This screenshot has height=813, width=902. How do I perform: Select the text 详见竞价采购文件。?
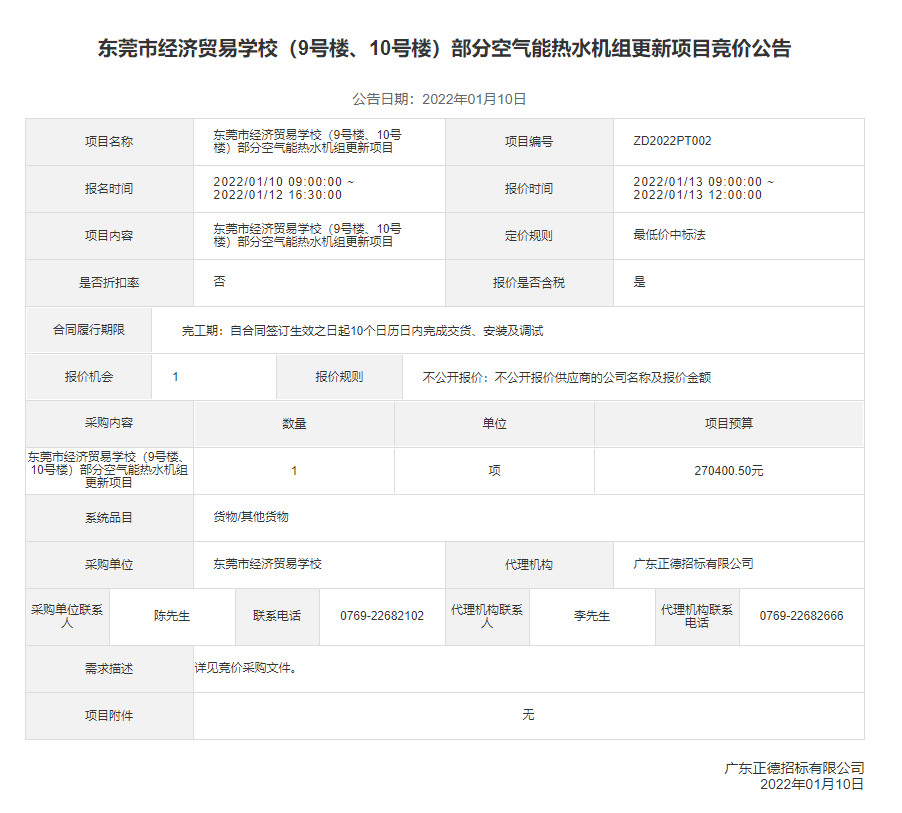coord(246,668)
